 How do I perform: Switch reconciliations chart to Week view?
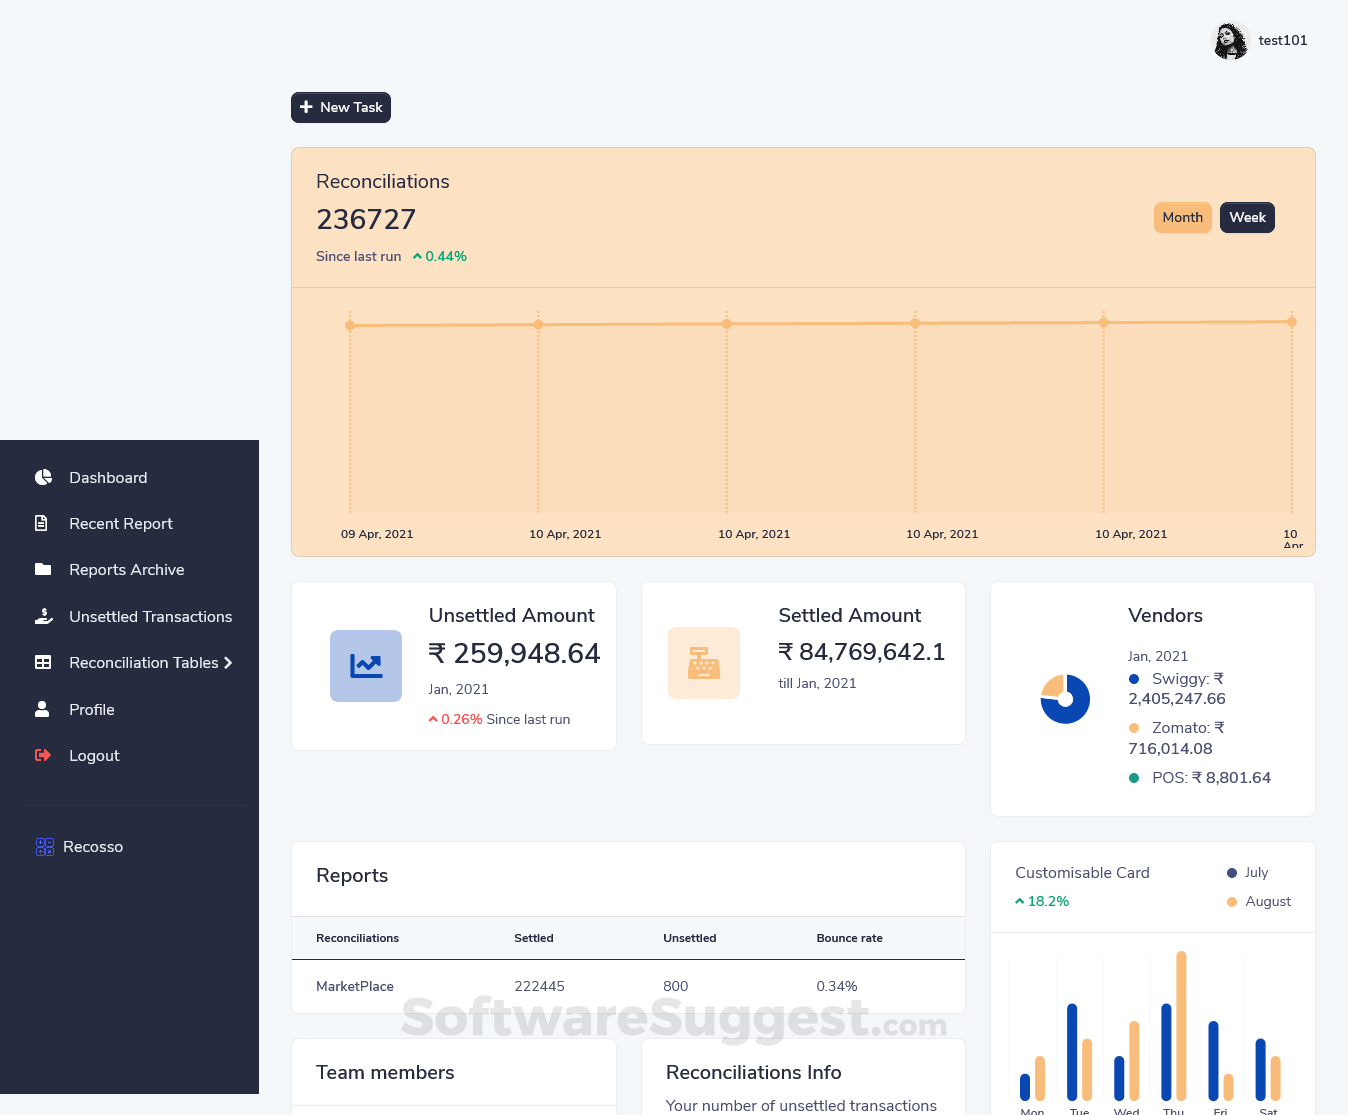click(1247, 218)
